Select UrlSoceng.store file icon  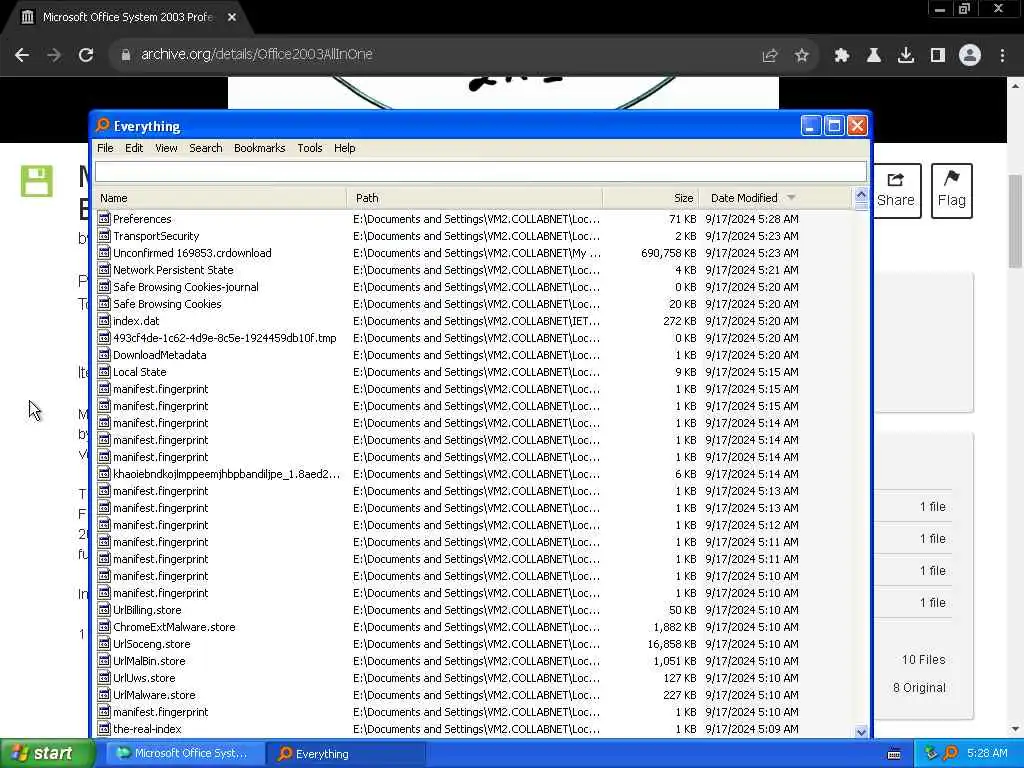pos(104,644)
